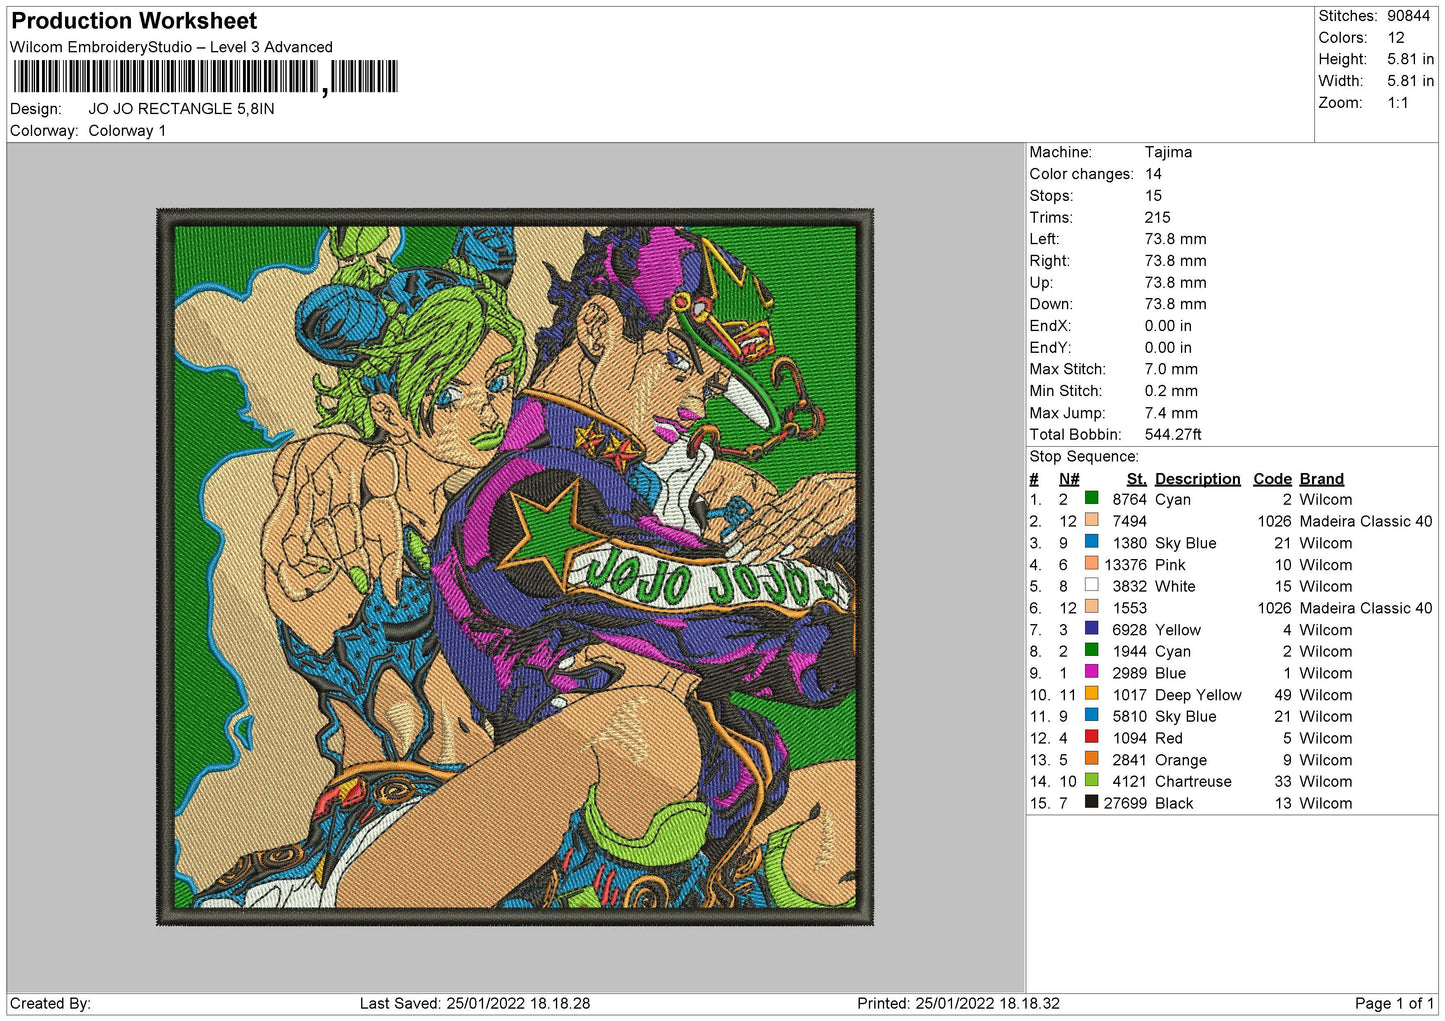Click the black swatch in stop 15
This screenshot has width=1445, height=1021.
[1091, 802]
